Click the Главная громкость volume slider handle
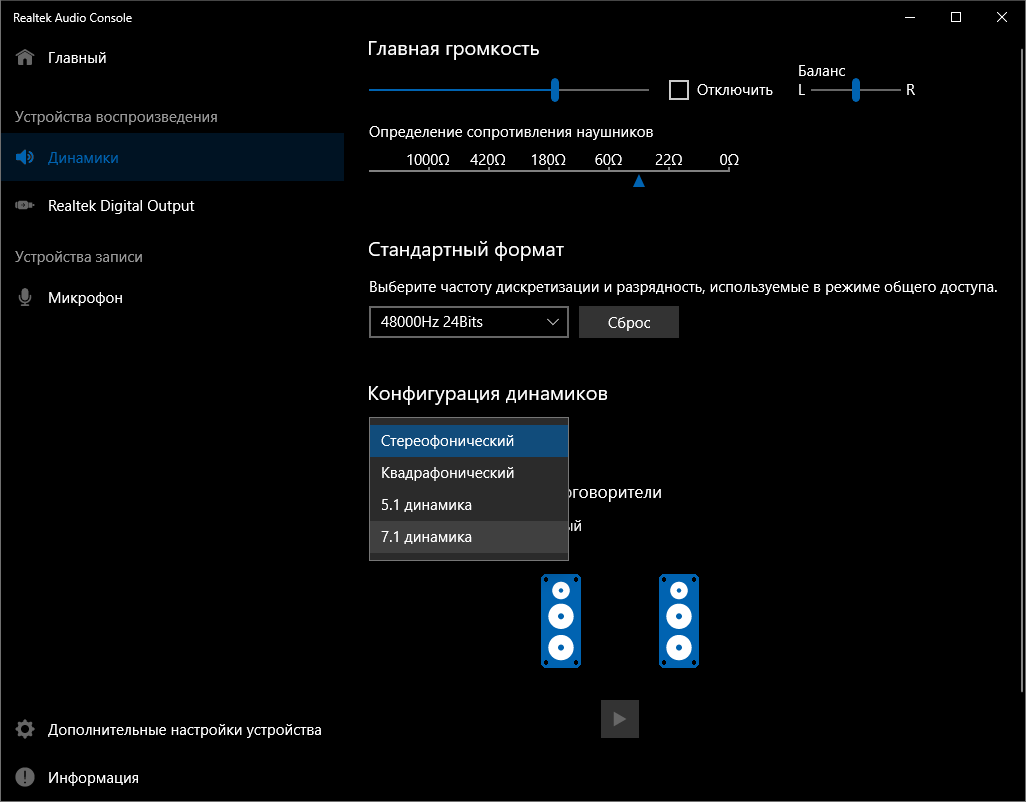This screenshot has width=1026, height=802. 555,90
